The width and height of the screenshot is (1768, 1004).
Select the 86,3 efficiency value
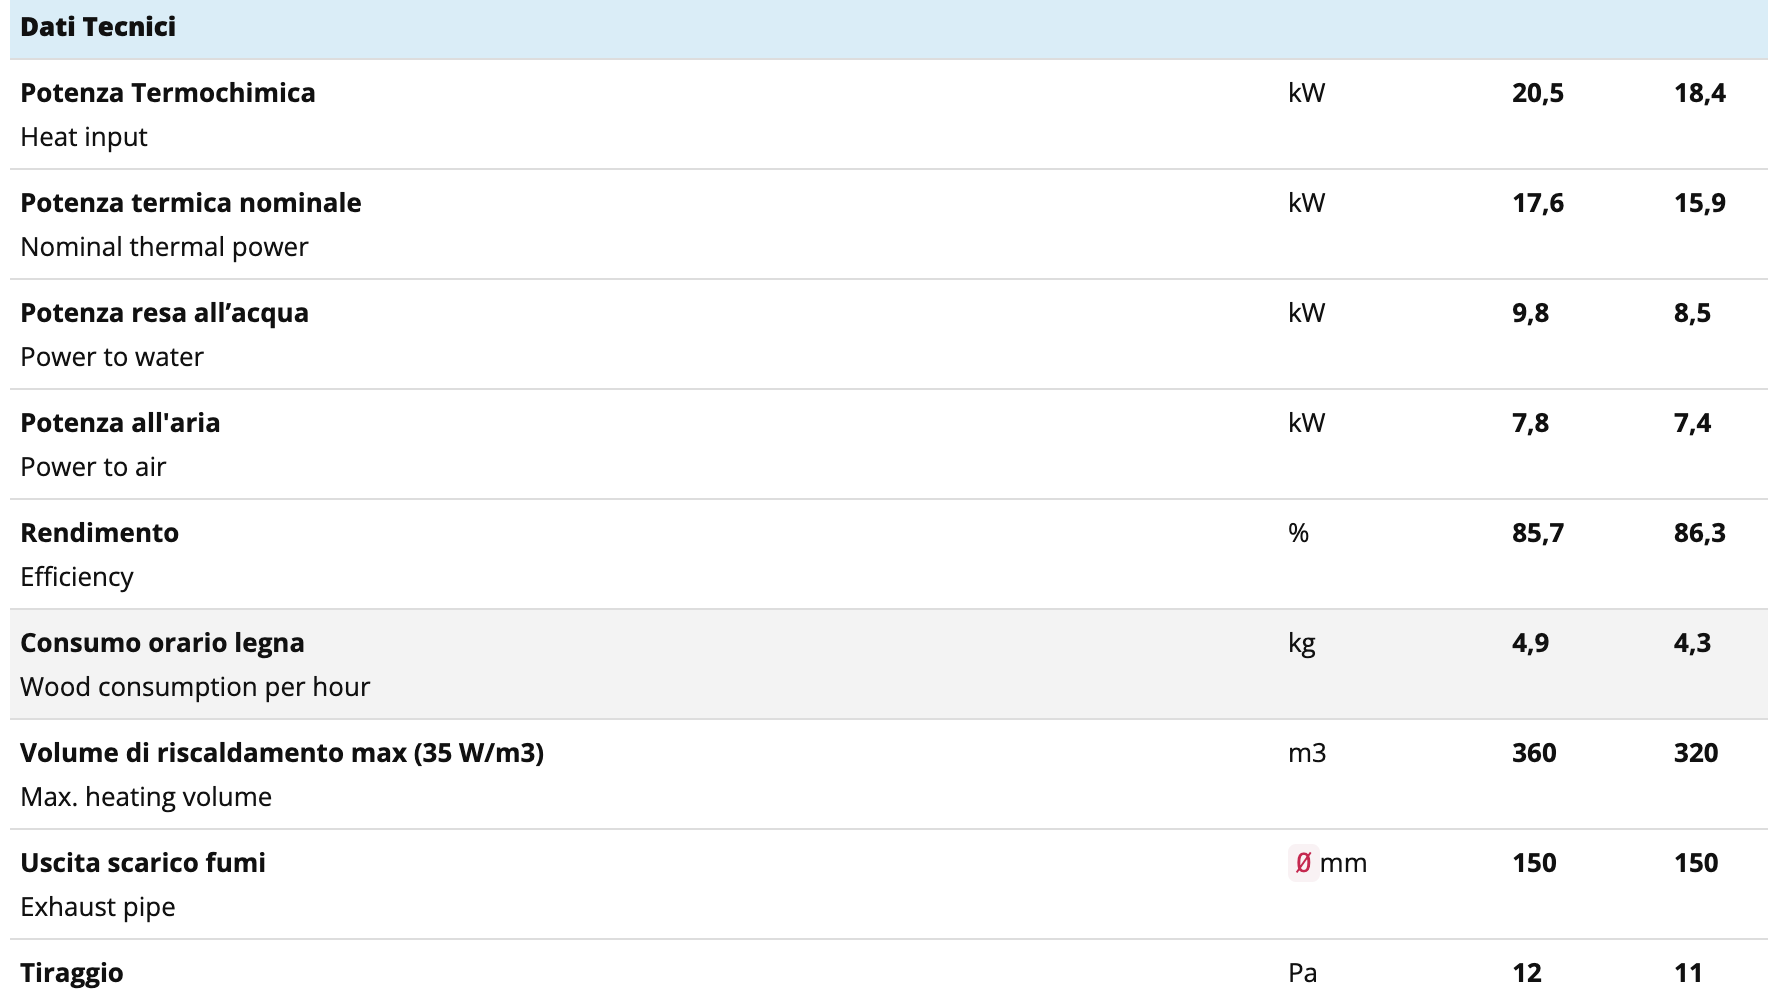point(1700,533)
